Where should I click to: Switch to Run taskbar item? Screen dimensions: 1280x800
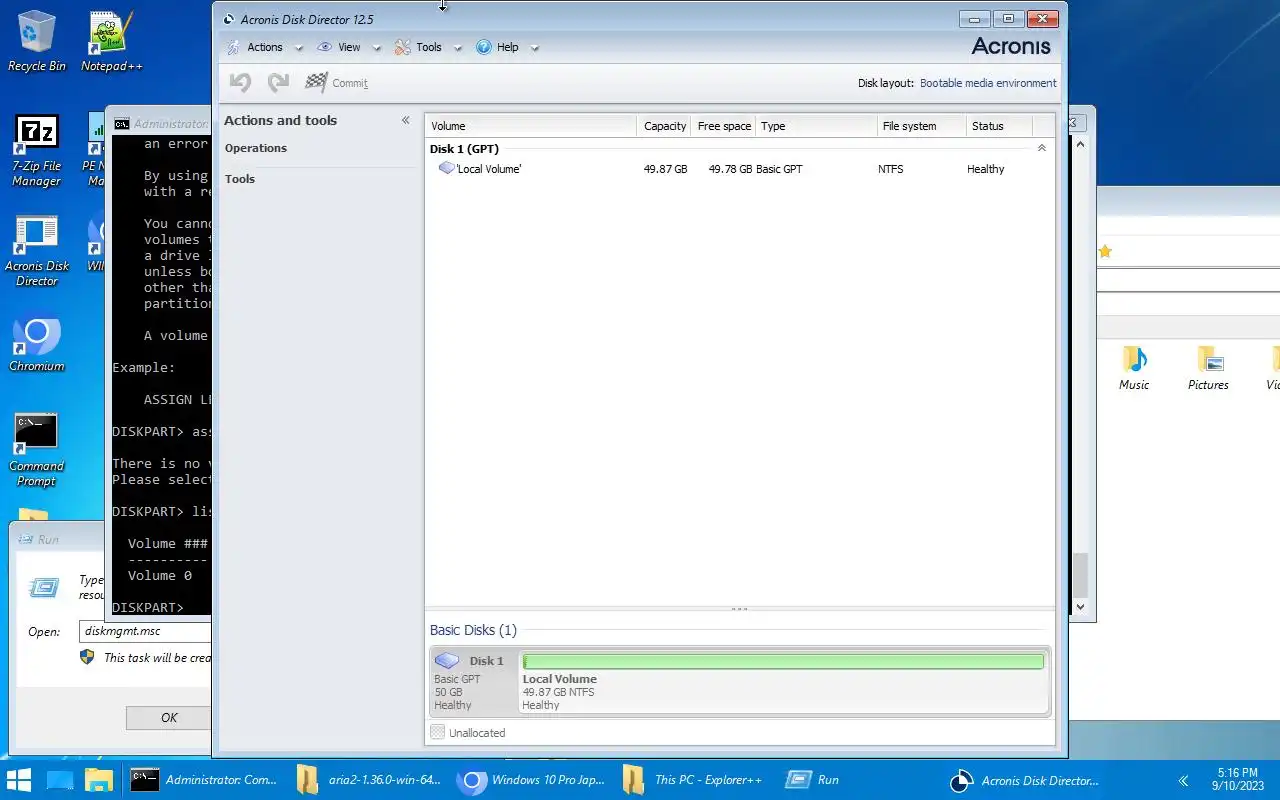813,780
